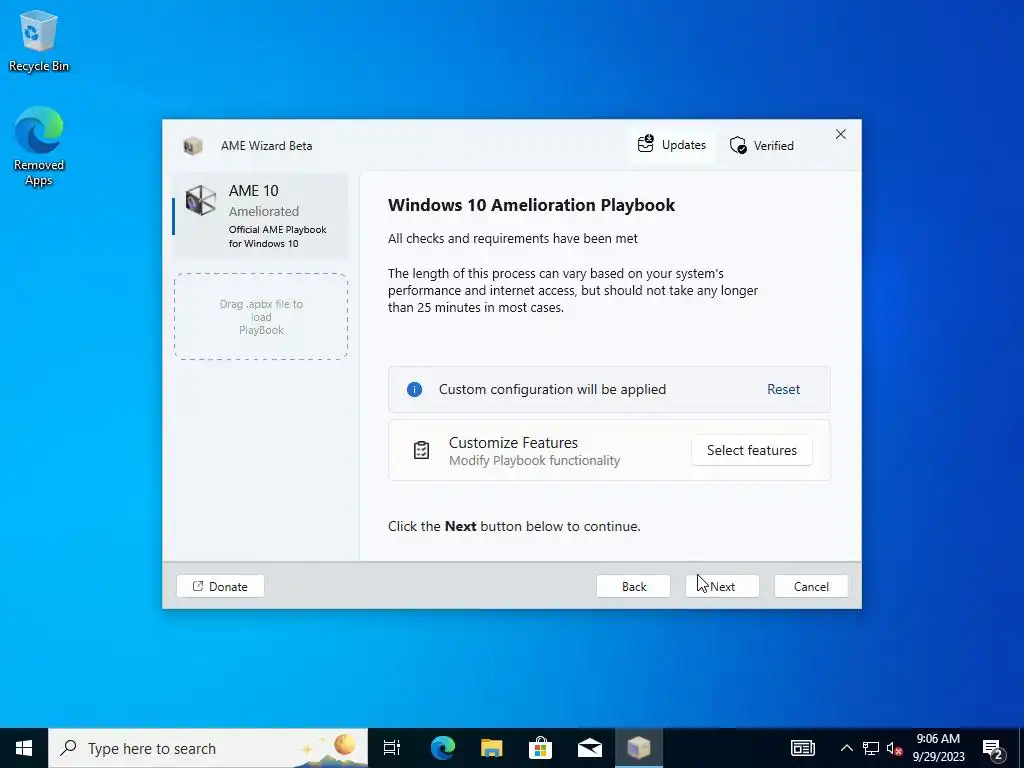Reset the custom configuration

tap(783, 389)
